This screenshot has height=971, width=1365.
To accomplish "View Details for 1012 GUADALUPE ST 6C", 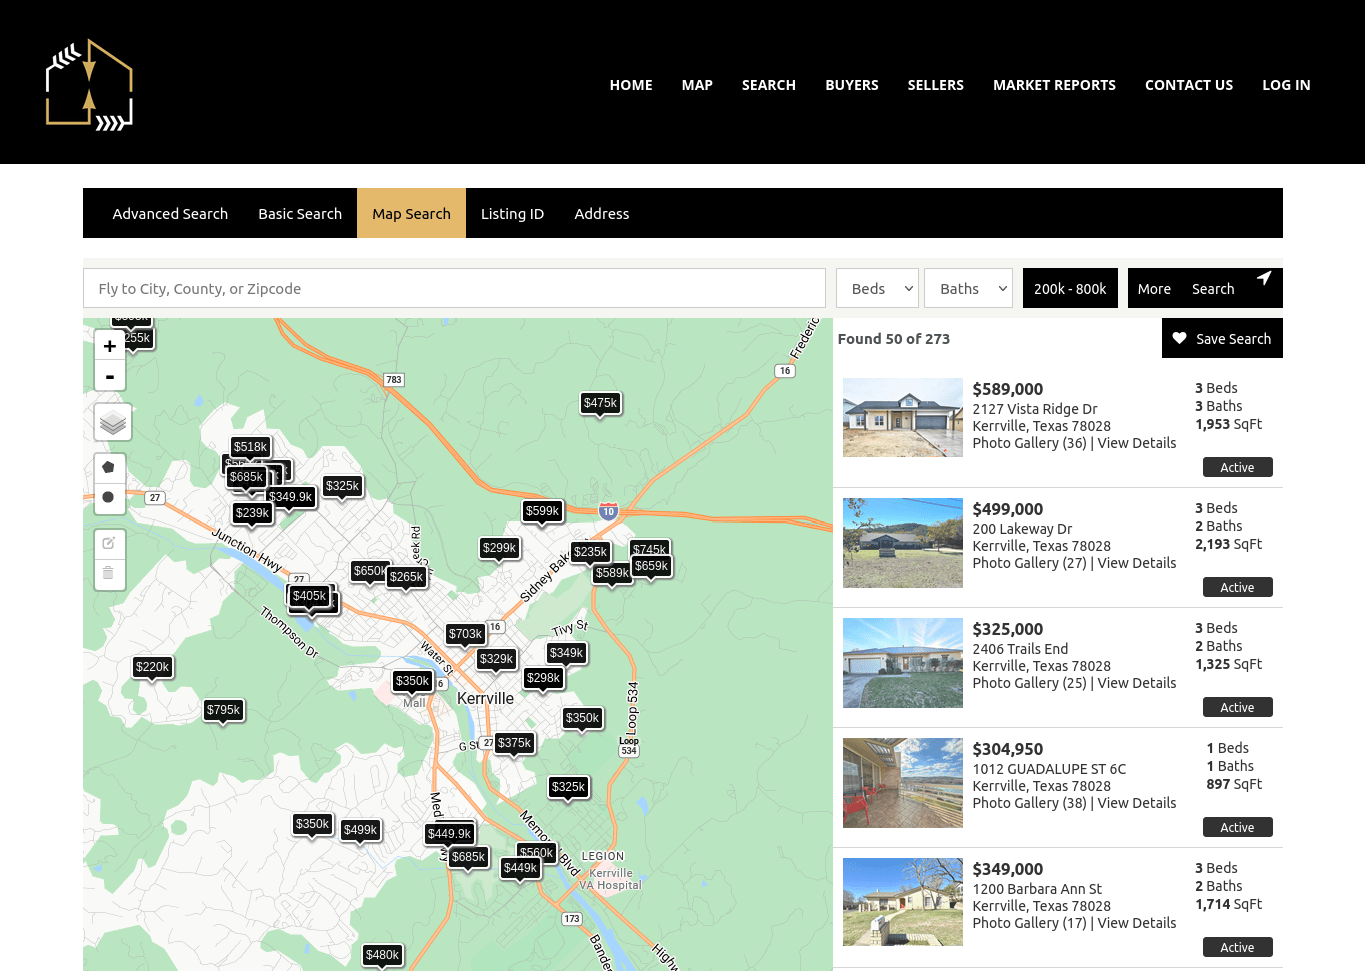I will pos(1137,803).
